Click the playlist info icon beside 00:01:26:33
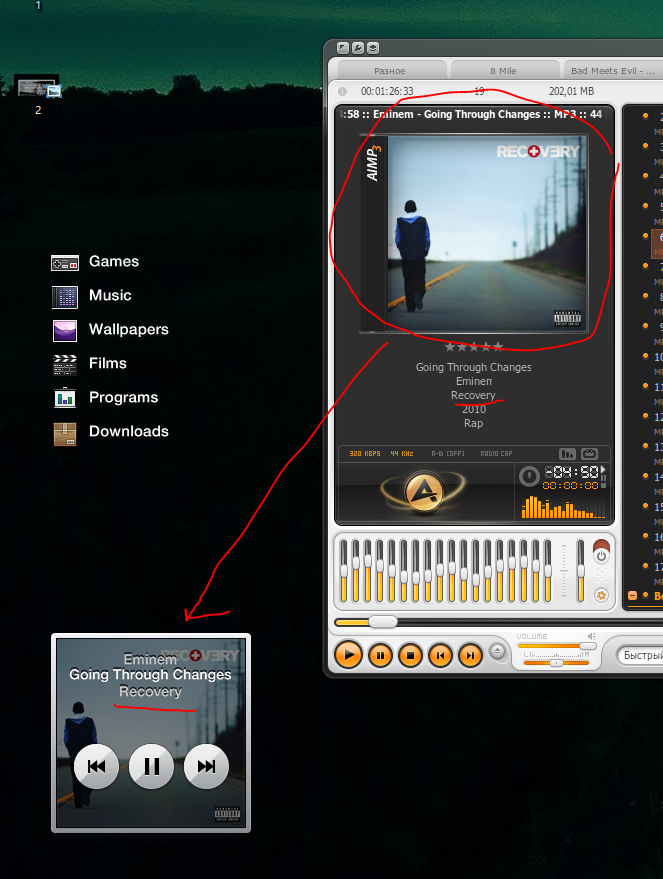663x879 pixels. tap(342, 91)
